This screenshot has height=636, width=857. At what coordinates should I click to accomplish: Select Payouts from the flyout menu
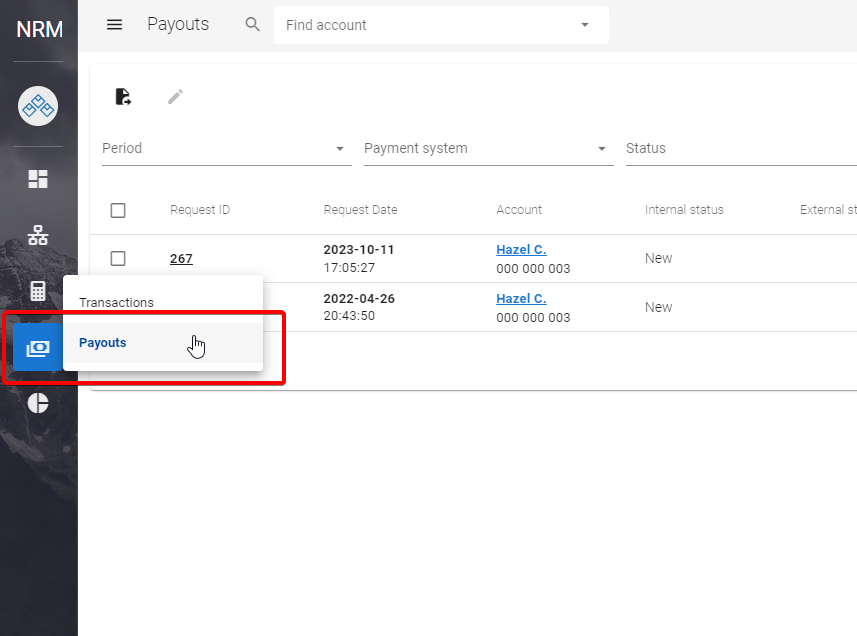(x=104, y=343)
